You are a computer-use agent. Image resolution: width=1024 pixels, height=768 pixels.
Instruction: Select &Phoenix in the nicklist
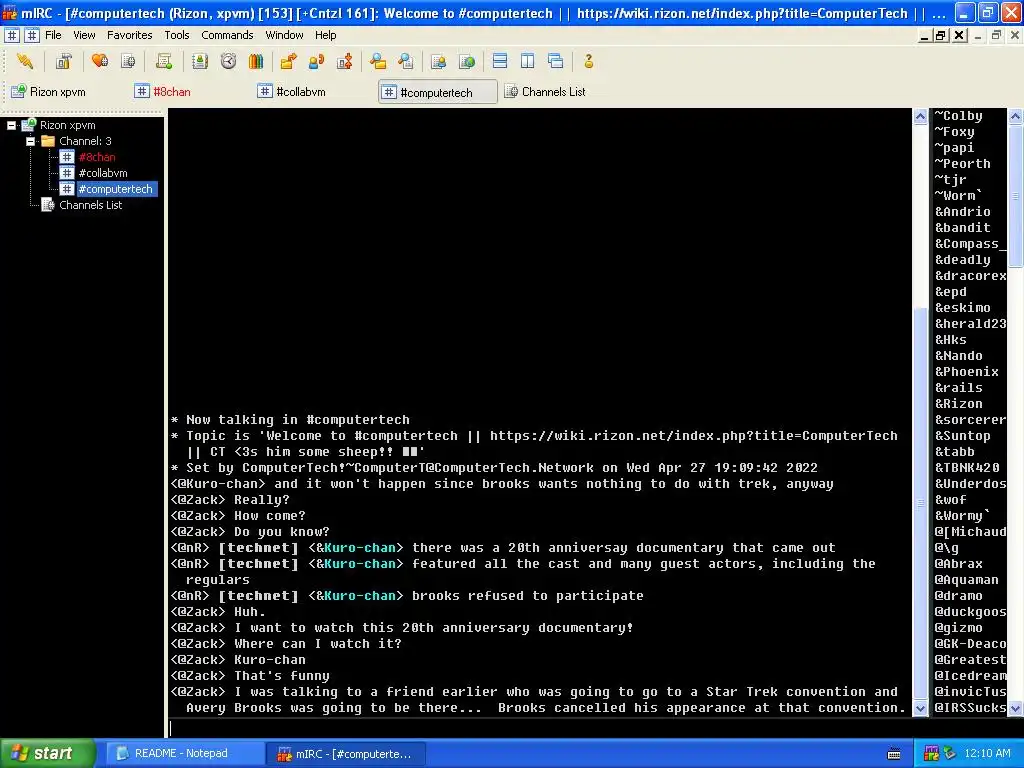[x=967, y=372]
